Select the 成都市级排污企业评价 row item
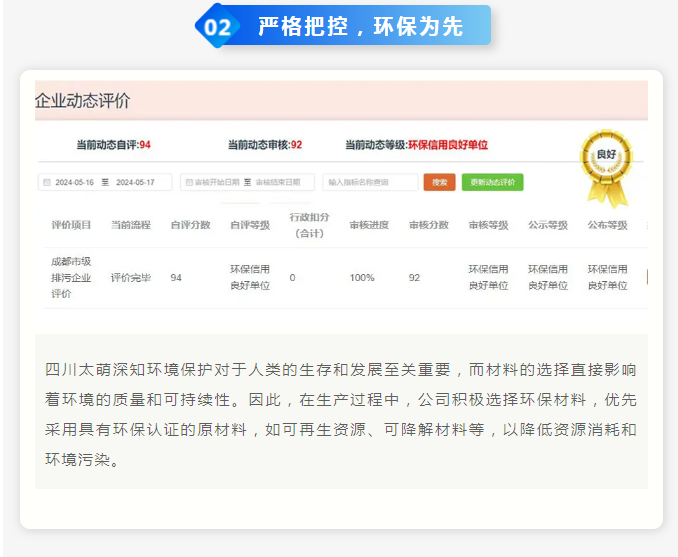Image resolution: width=678 pixels, height=557 pixels. [71, 277]
